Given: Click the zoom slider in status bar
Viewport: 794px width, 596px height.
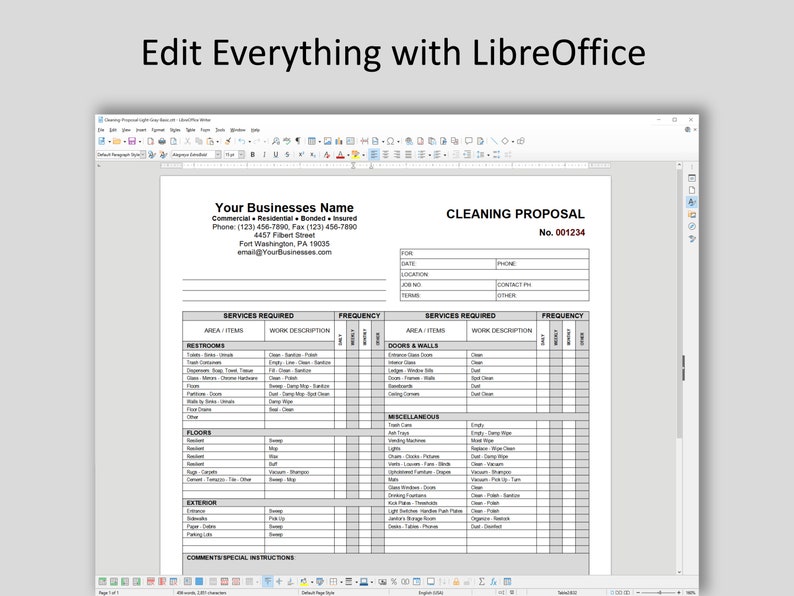Looking at the screenshot, I should (659, 592).
